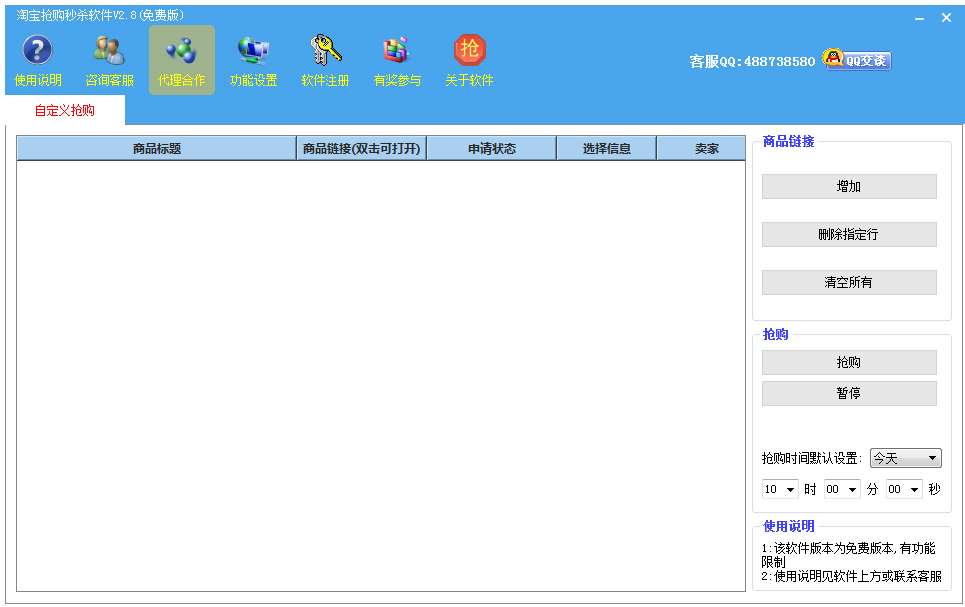Click the QQ交谈 chat button
The width and height of the screenshot is (965, 607).
tap(857, 60)
